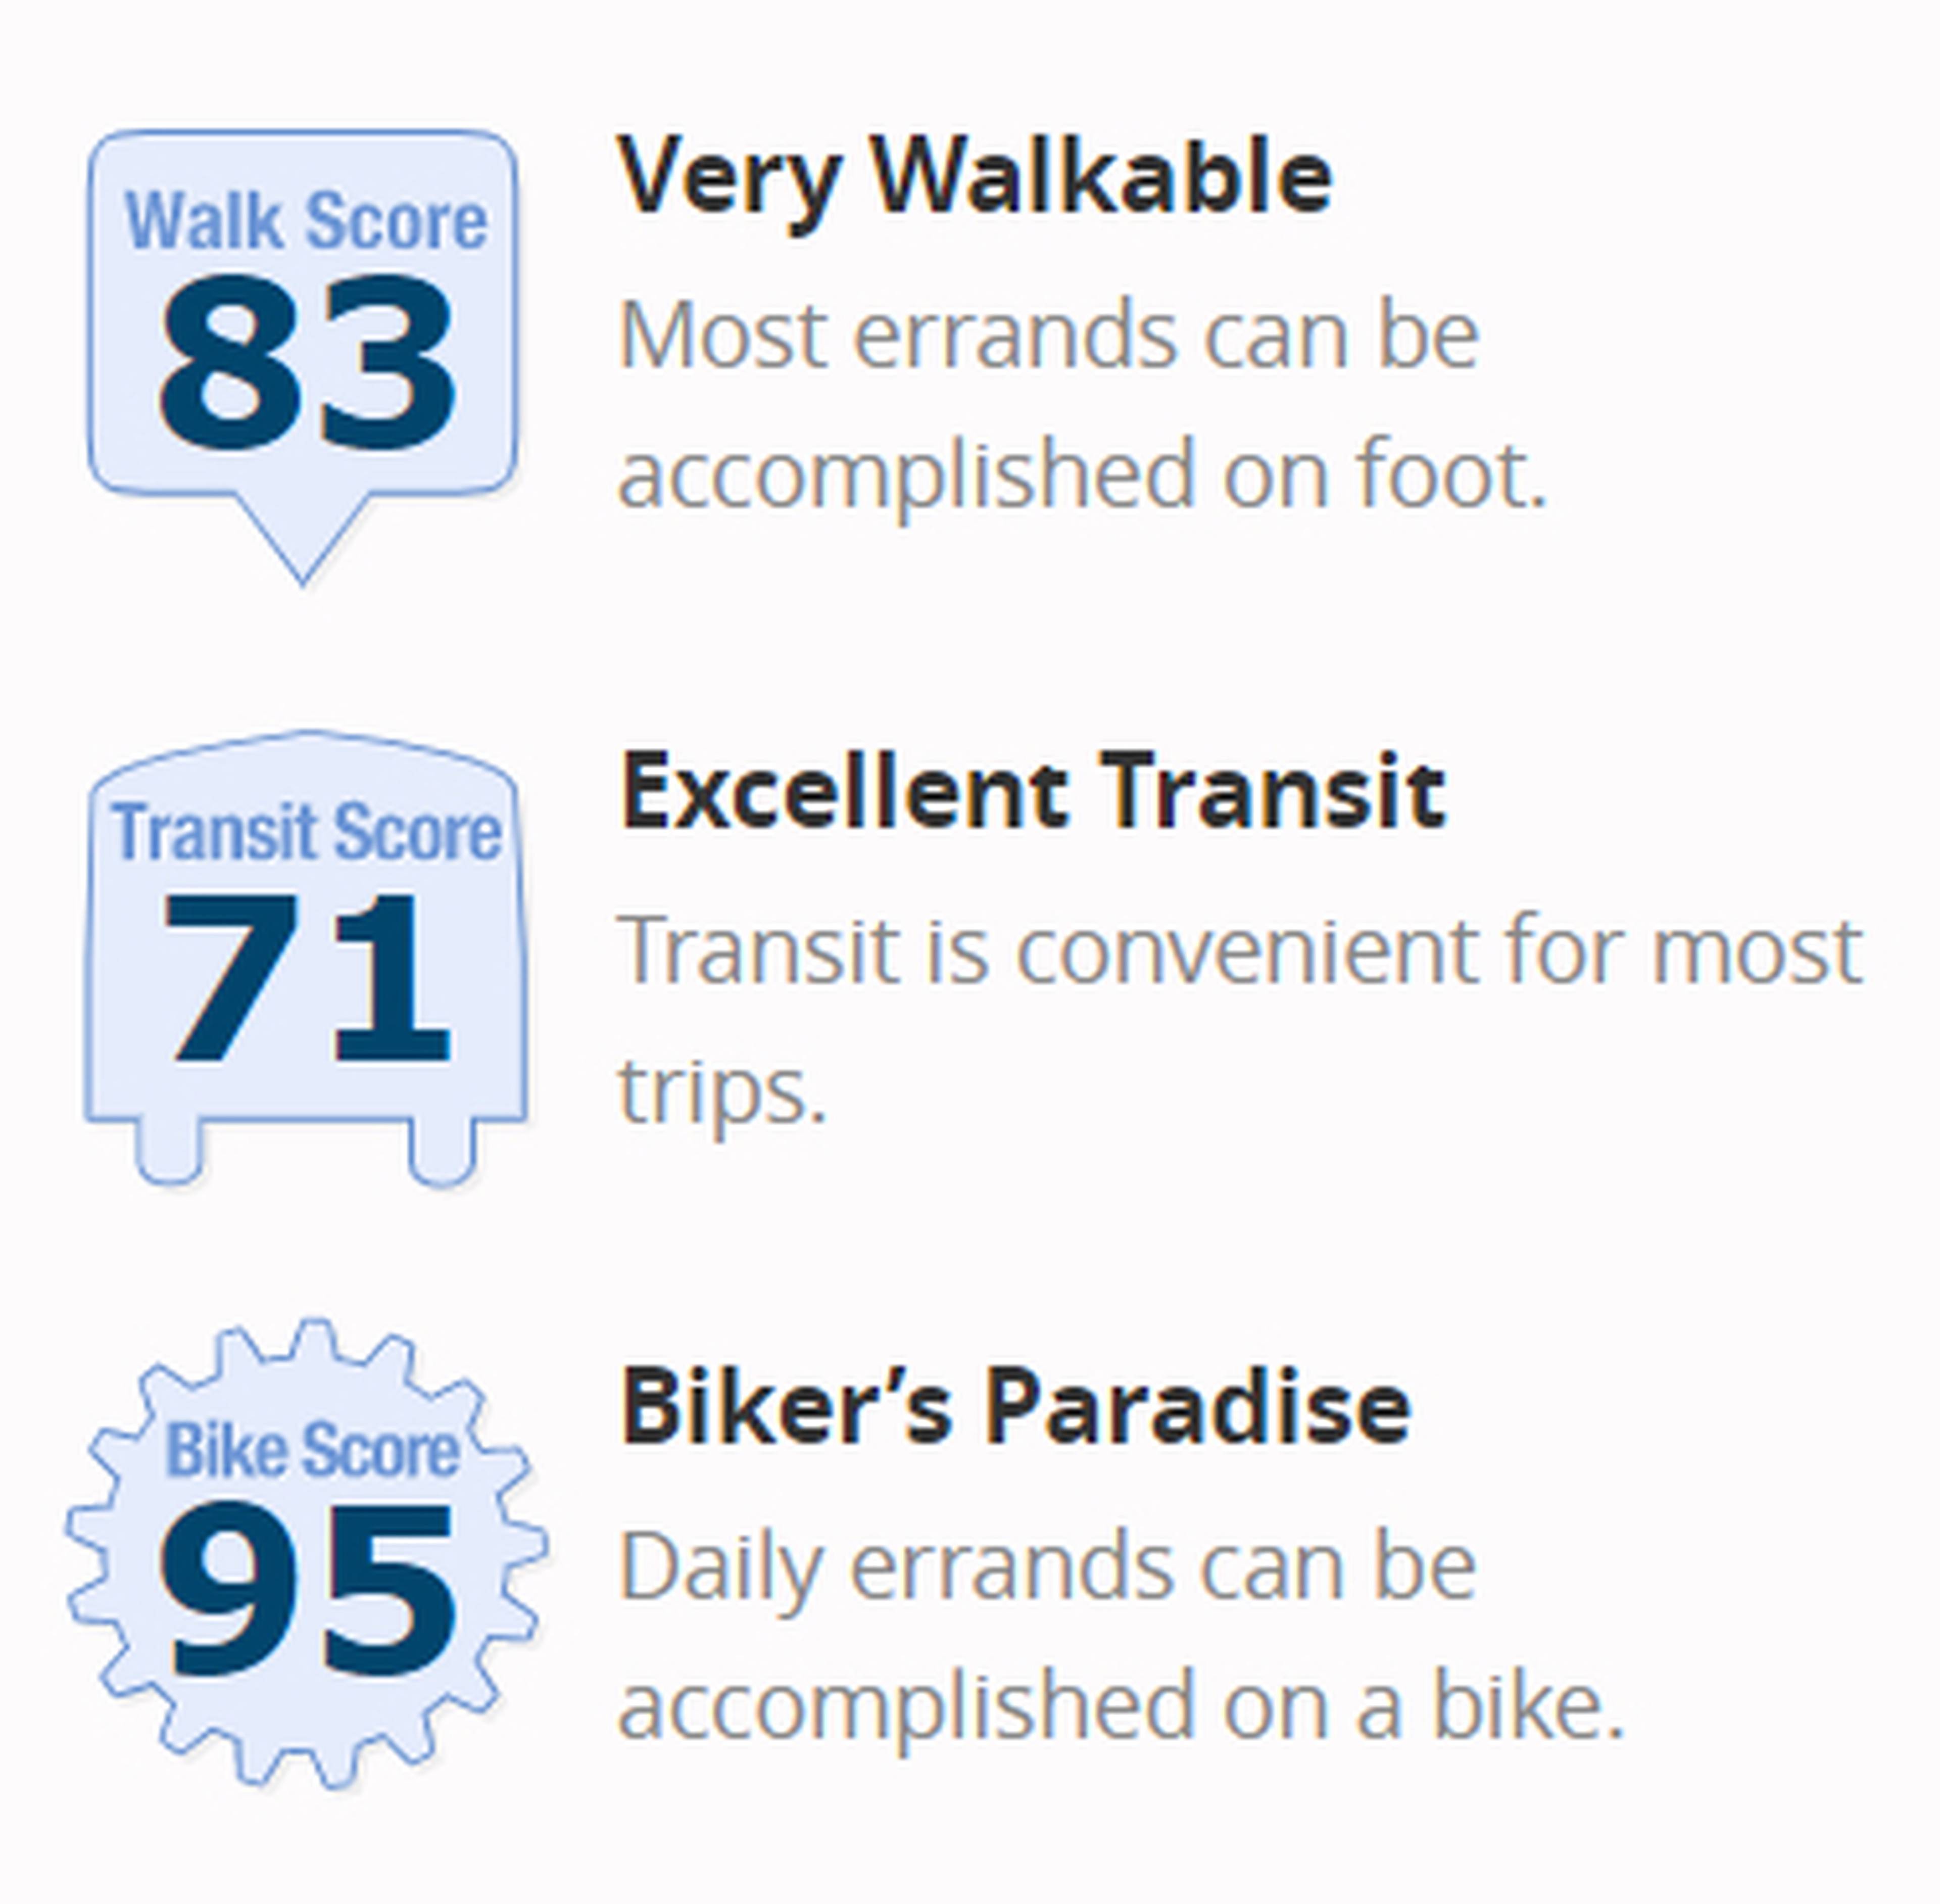Click the Transit Score 71 bus badge
The width and height of the screenshot is (1940, 1904).
point(305,958)
